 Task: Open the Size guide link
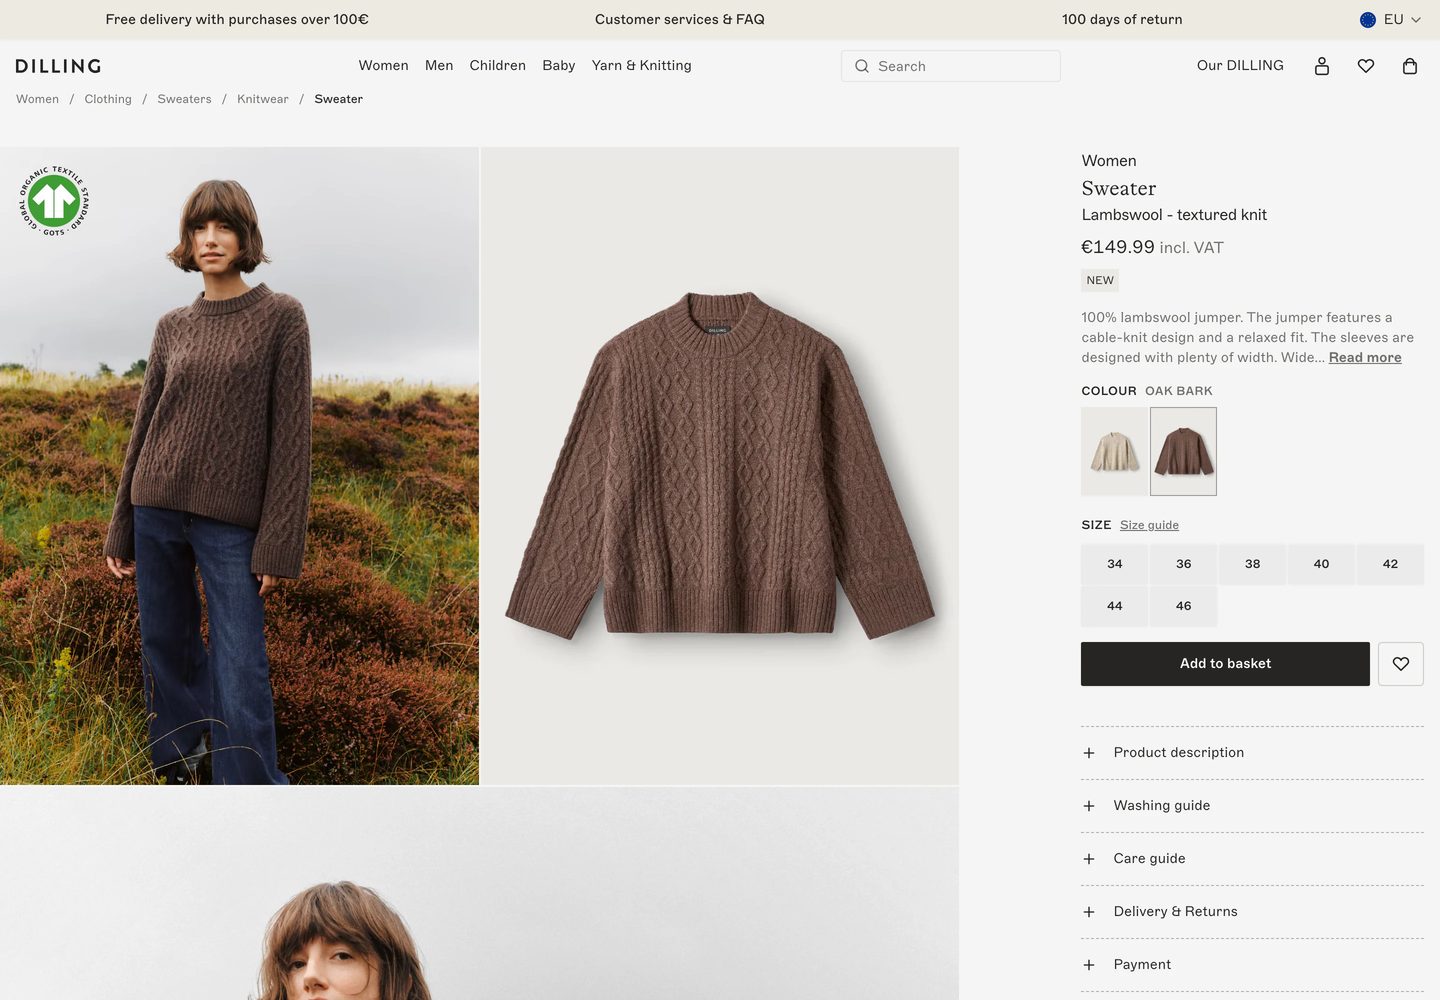(1149, 525)
